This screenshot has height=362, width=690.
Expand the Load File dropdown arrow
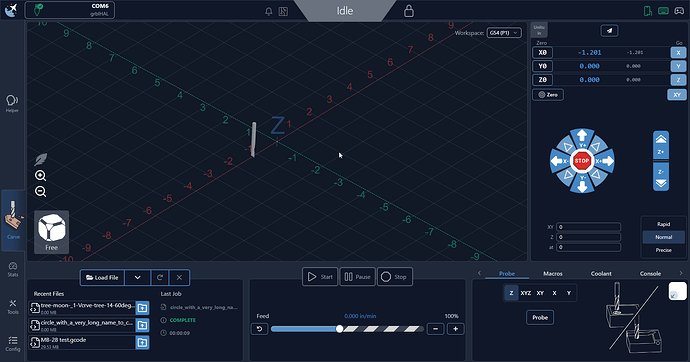pos(137,278)
